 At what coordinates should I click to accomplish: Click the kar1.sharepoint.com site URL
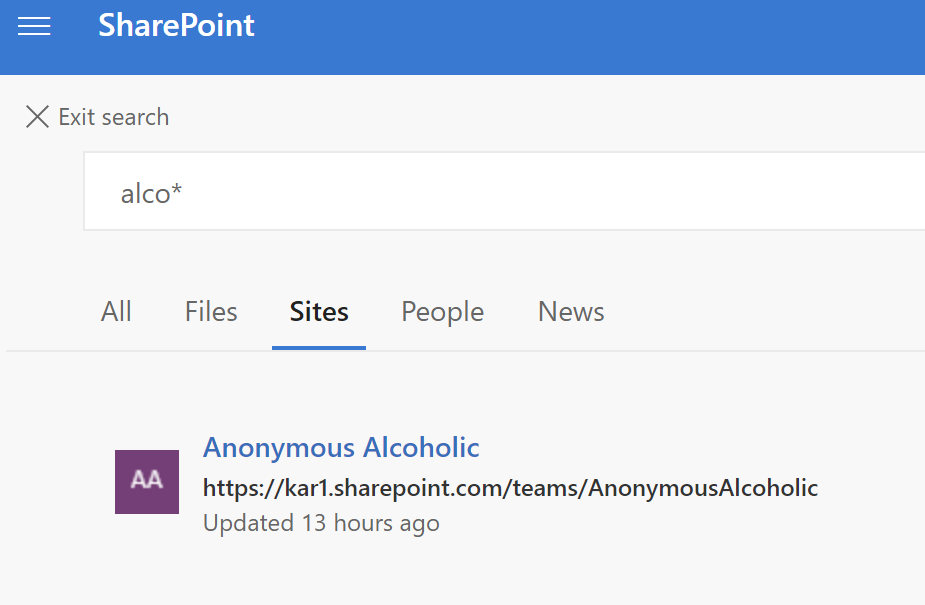[x=510, y=488]
